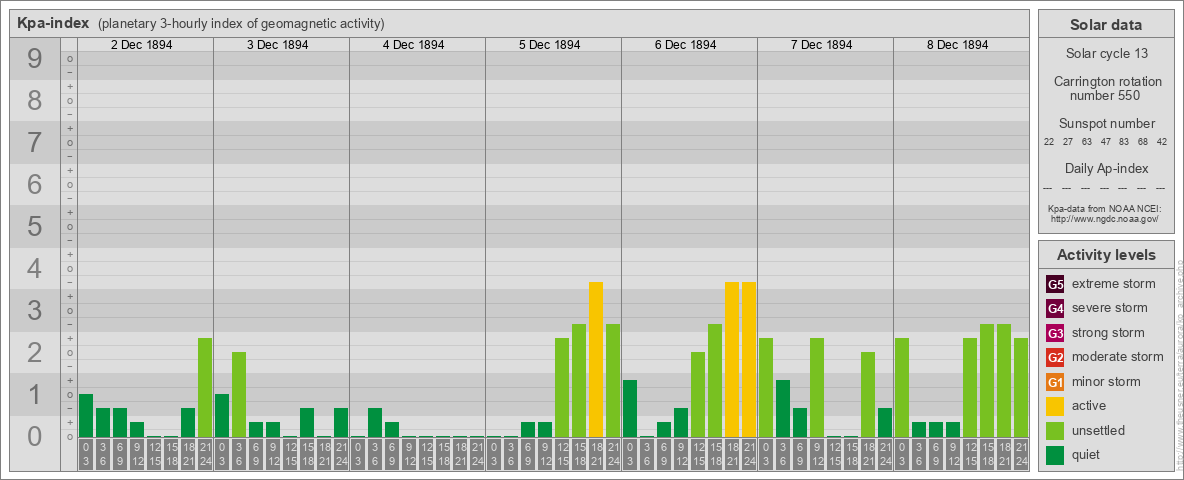Click 'Carrington rotation number 550' text

[x=1106, y=88]
